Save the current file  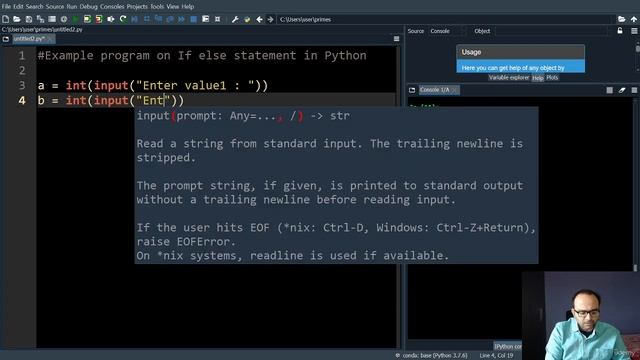click(x=29, y=19)
